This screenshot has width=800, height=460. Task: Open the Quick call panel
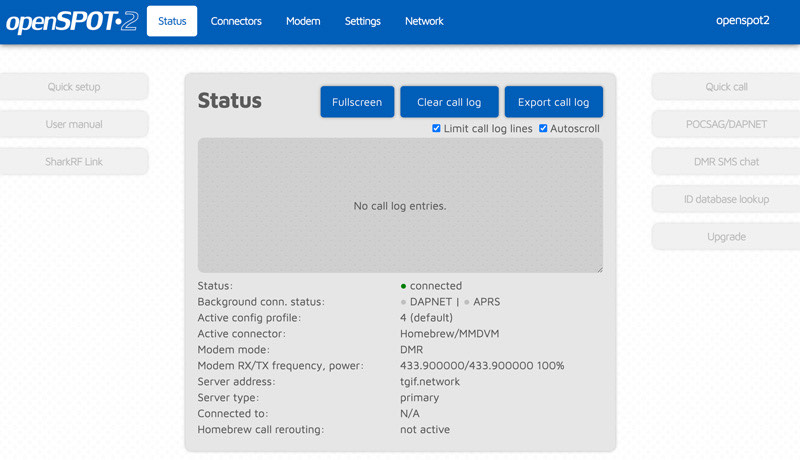(x=726, y=87)
